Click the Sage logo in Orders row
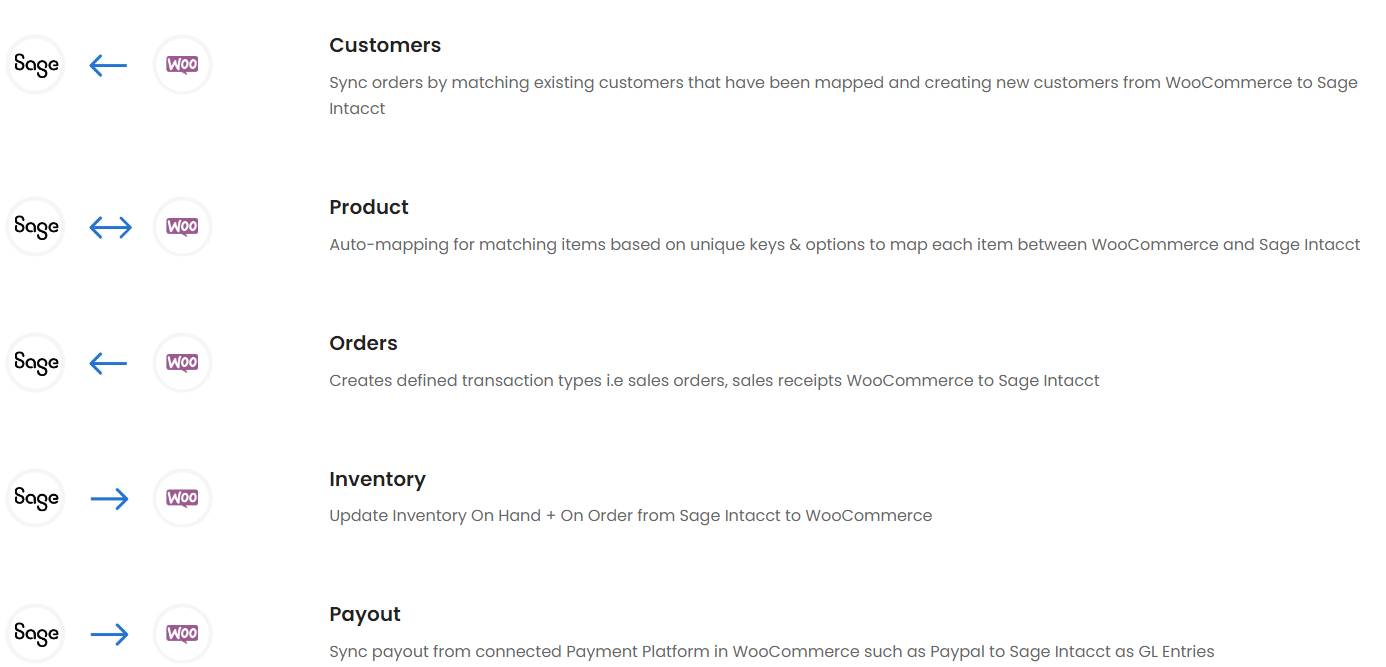Viewport: 1386px width, 667px height. point(36,362)
